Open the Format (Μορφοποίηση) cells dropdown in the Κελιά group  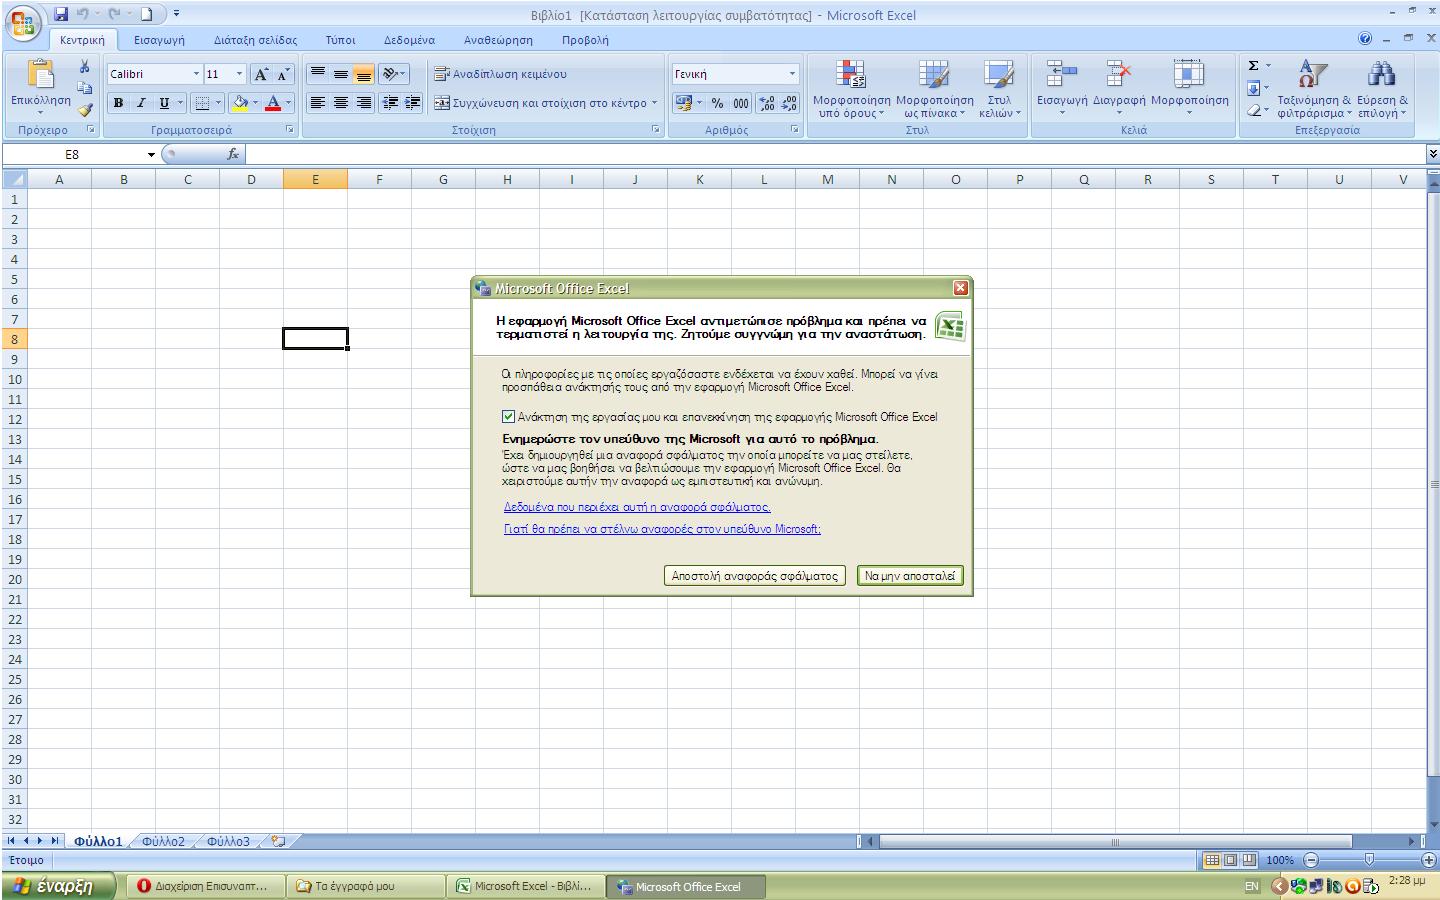click(x=1189, y=89)
